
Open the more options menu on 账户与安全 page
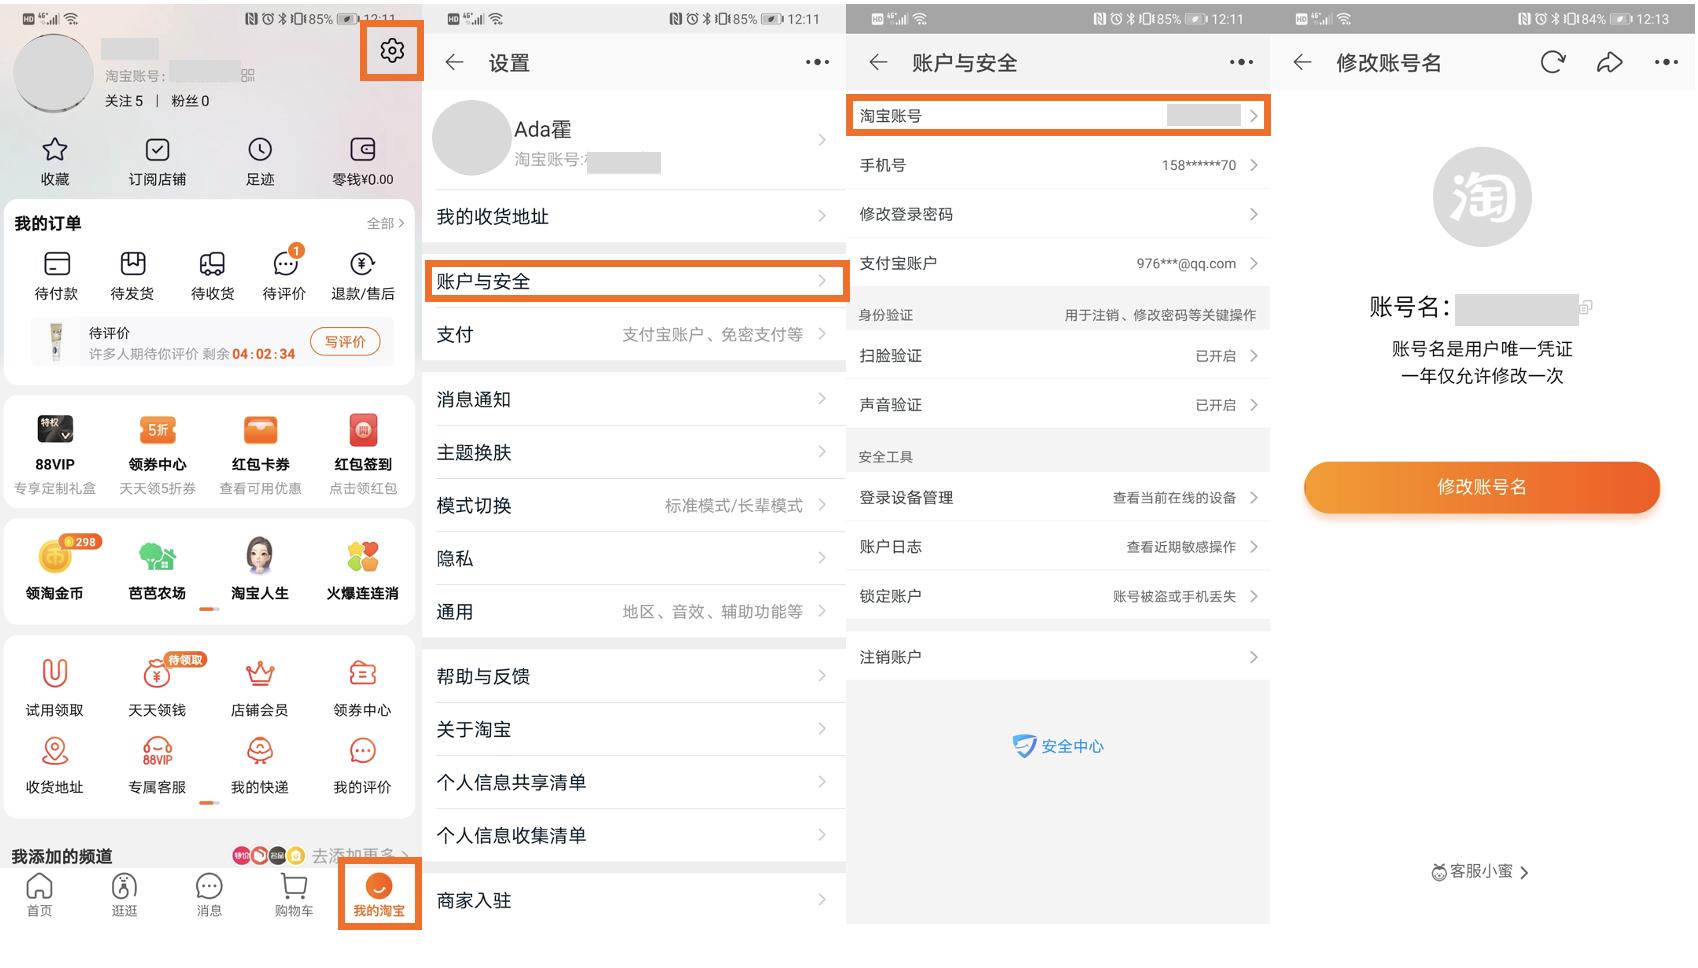pos(1241,62)
